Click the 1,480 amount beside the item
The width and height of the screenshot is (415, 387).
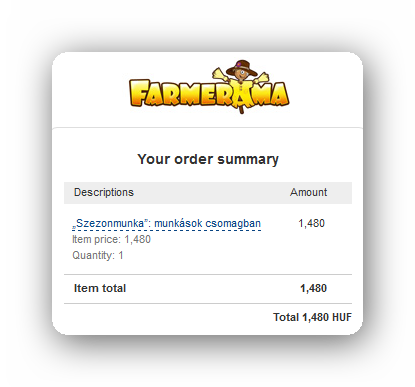click(x=311, y=223)
